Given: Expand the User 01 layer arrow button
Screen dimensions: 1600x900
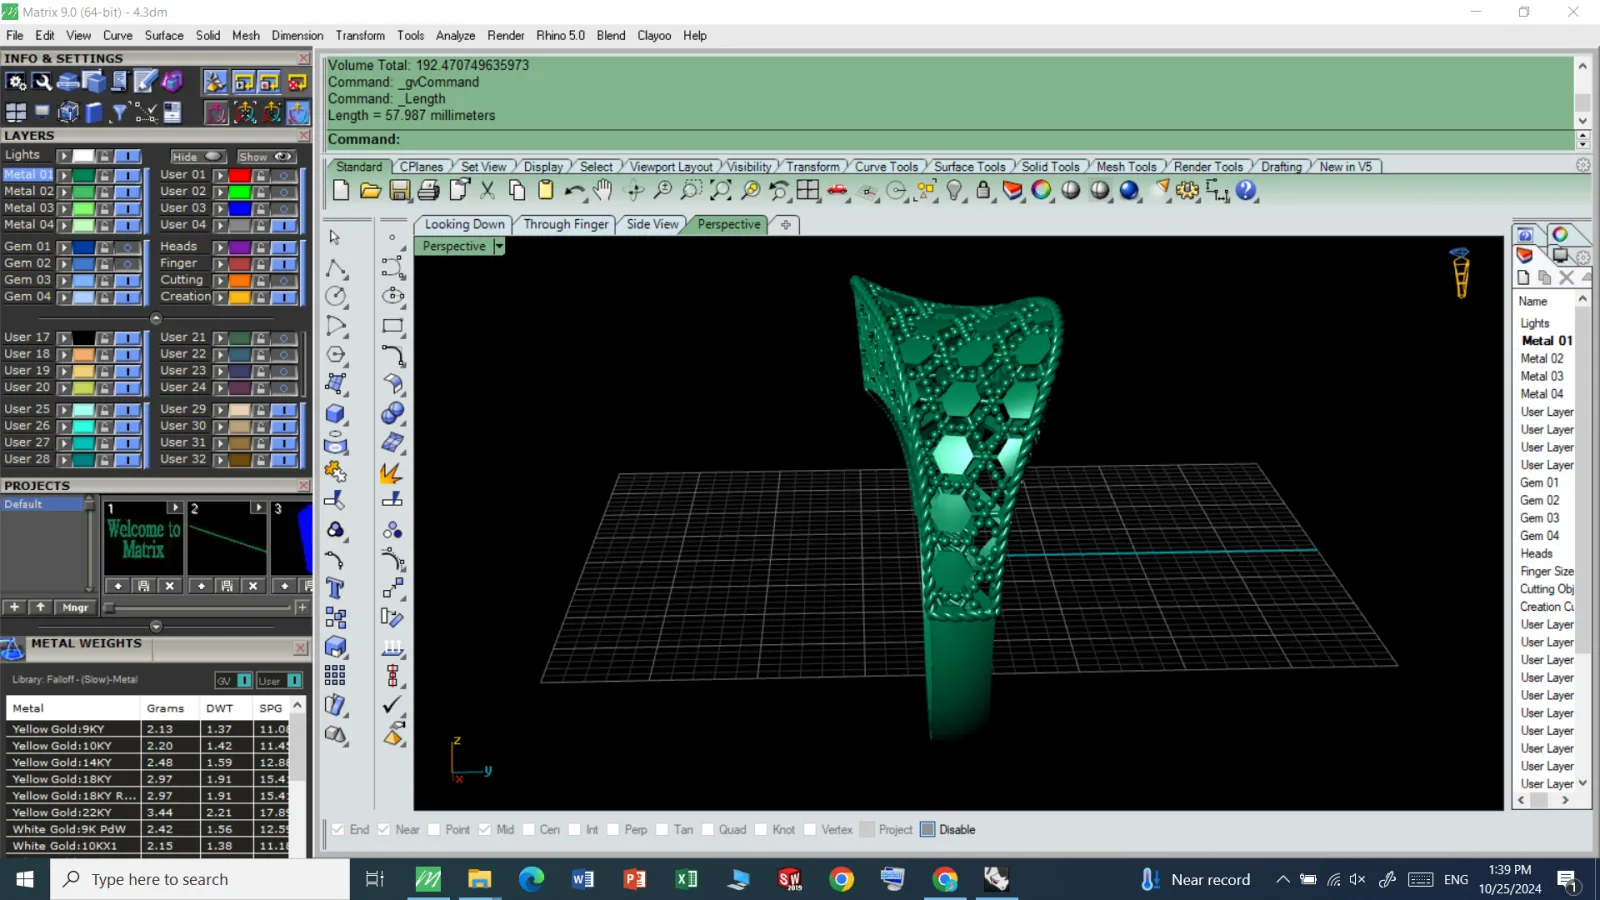Looking at the screenshot, I should pyautogui.click(x=220, y=175).
